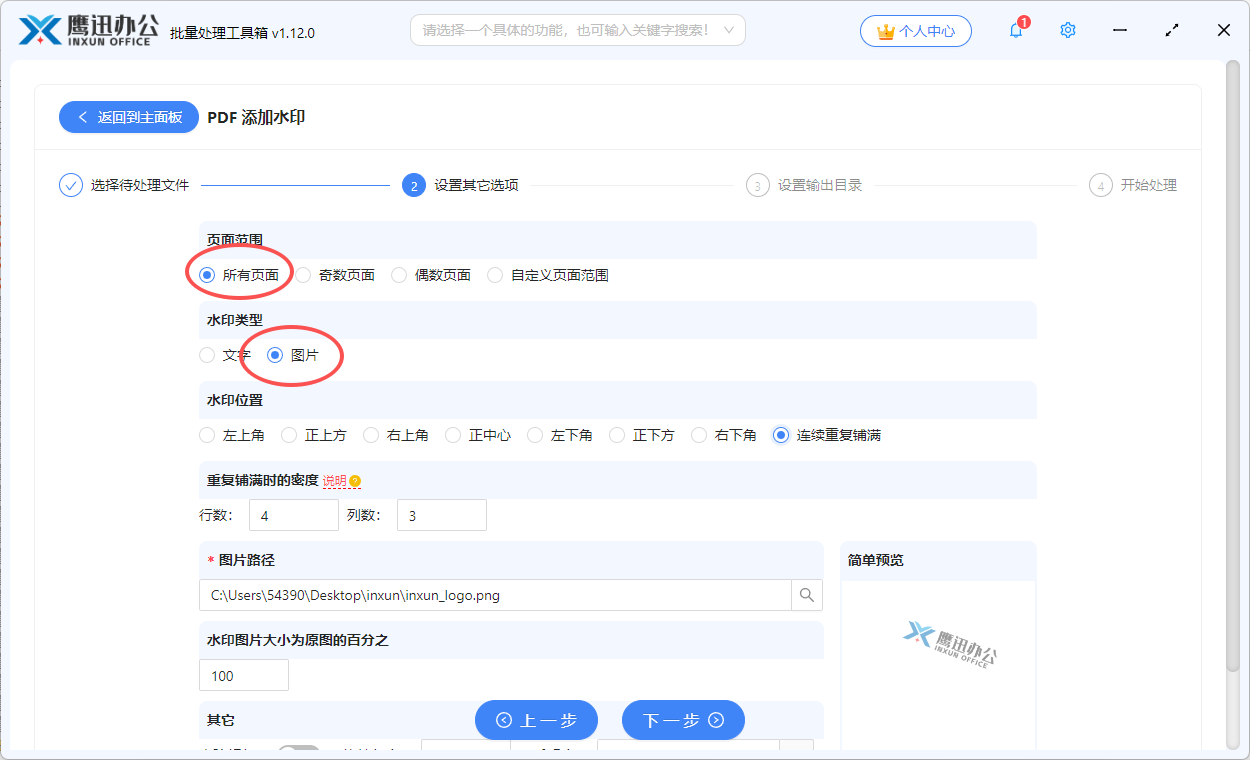1250x760 pixels.
Task: Open the notification bell with badge 1
Action: 1015,30
